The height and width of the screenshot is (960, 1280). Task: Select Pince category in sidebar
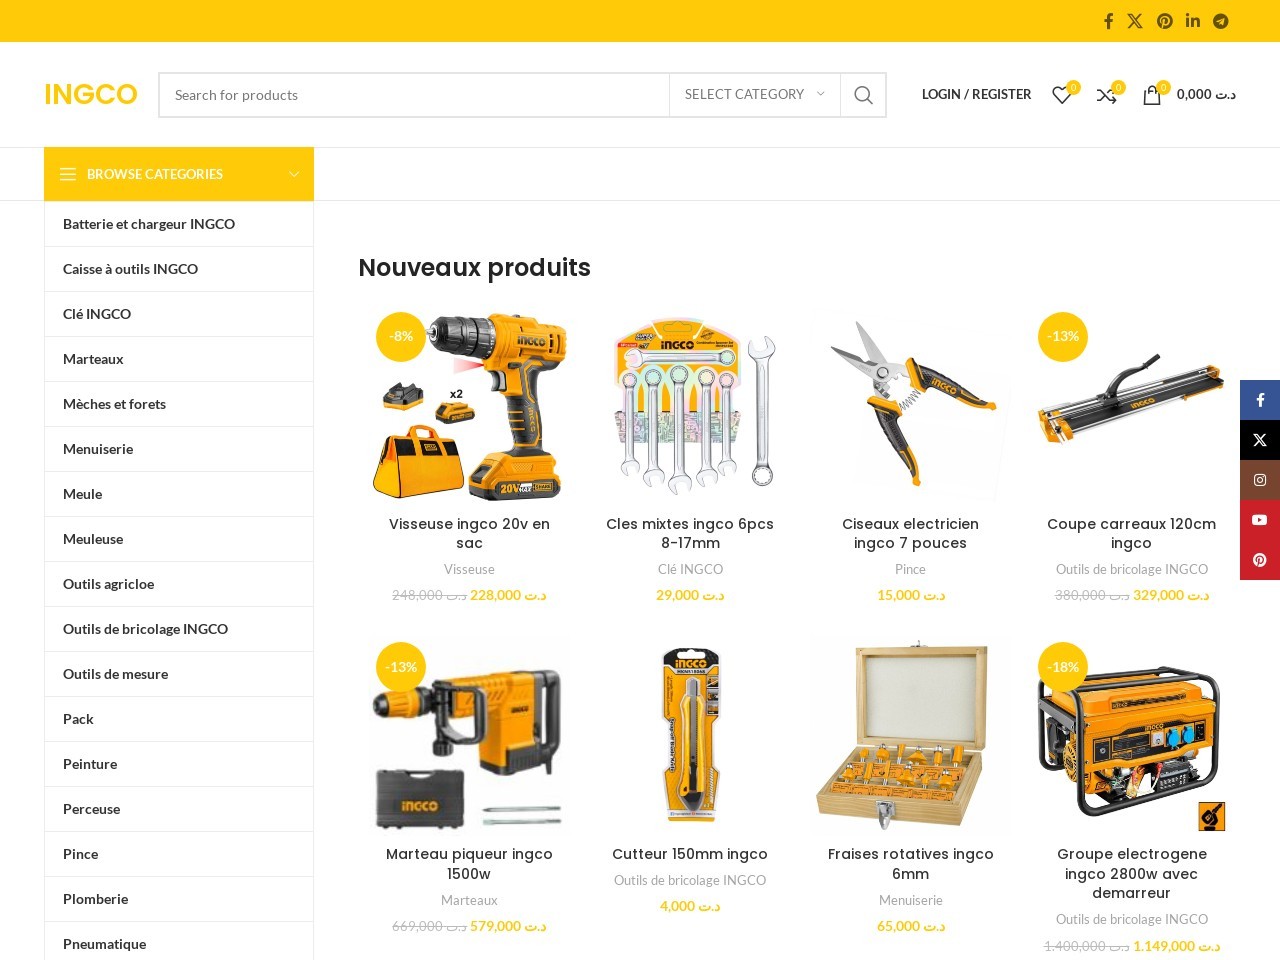[x=179, y=854]
